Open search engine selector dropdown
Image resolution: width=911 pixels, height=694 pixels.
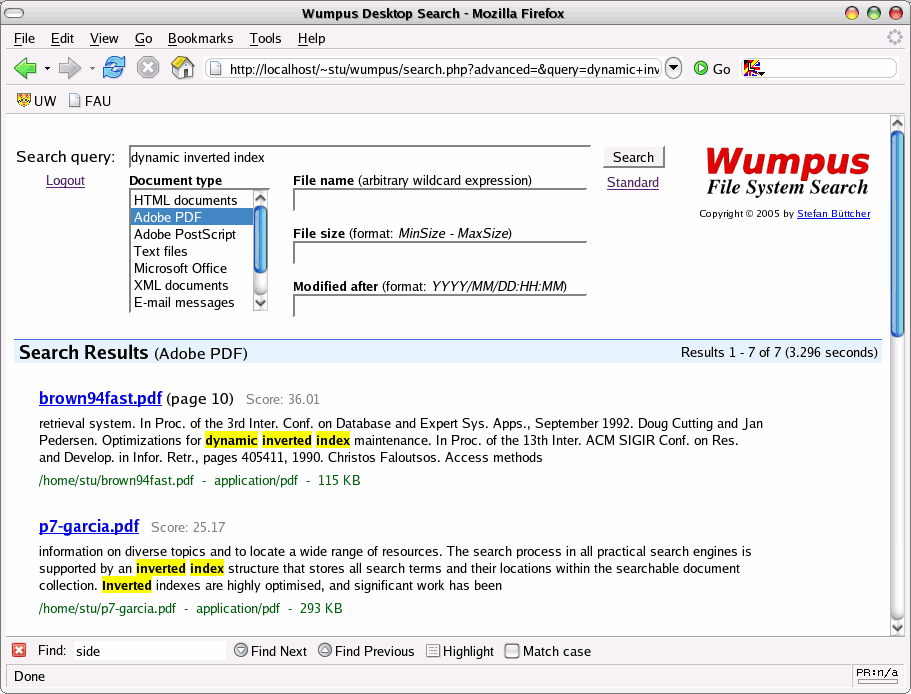(x=753, y=69)
